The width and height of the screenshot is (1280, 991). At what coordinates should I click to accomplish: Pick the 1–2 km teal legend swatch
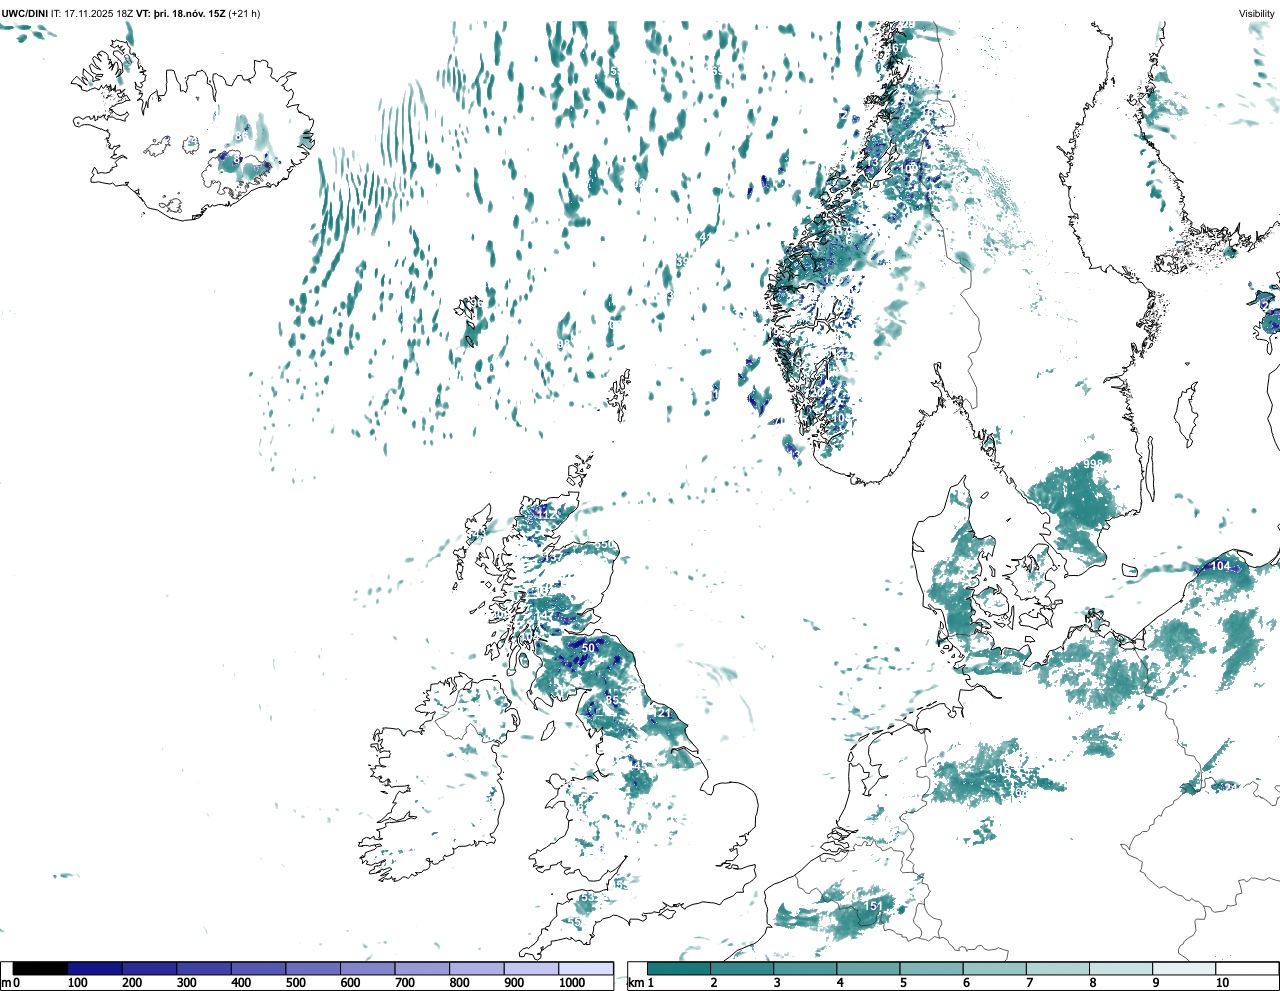point(679,968)
